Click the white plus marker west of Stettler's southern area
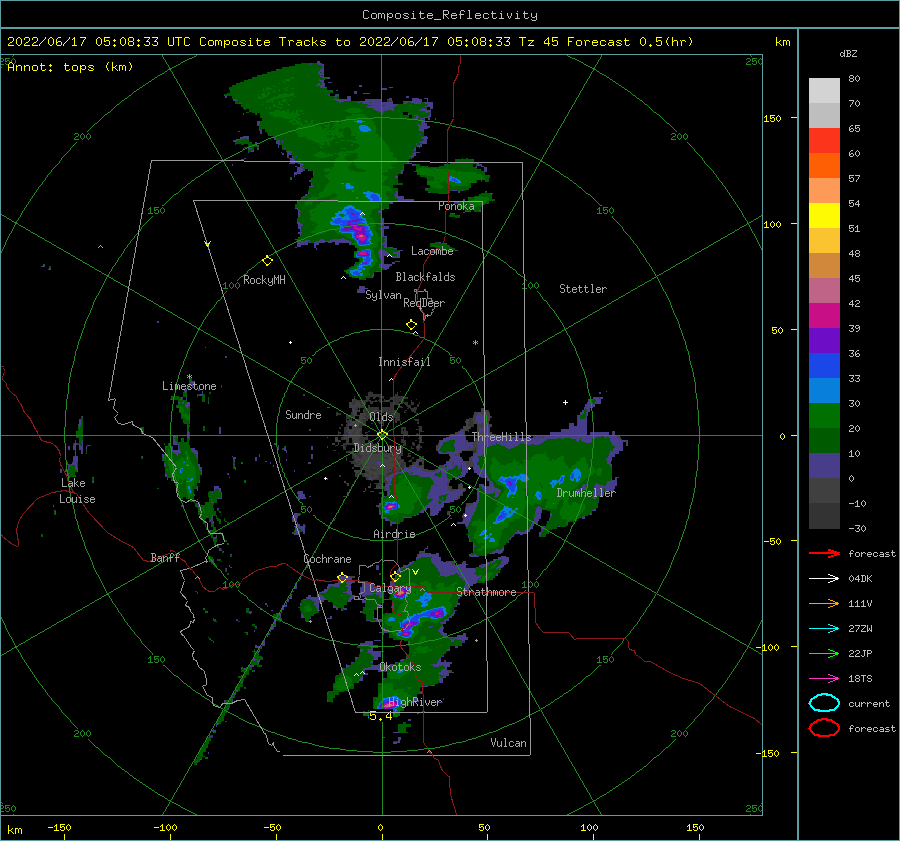This screenshot has height=841, width=900. pyautogui.click(x=565, y=402)
